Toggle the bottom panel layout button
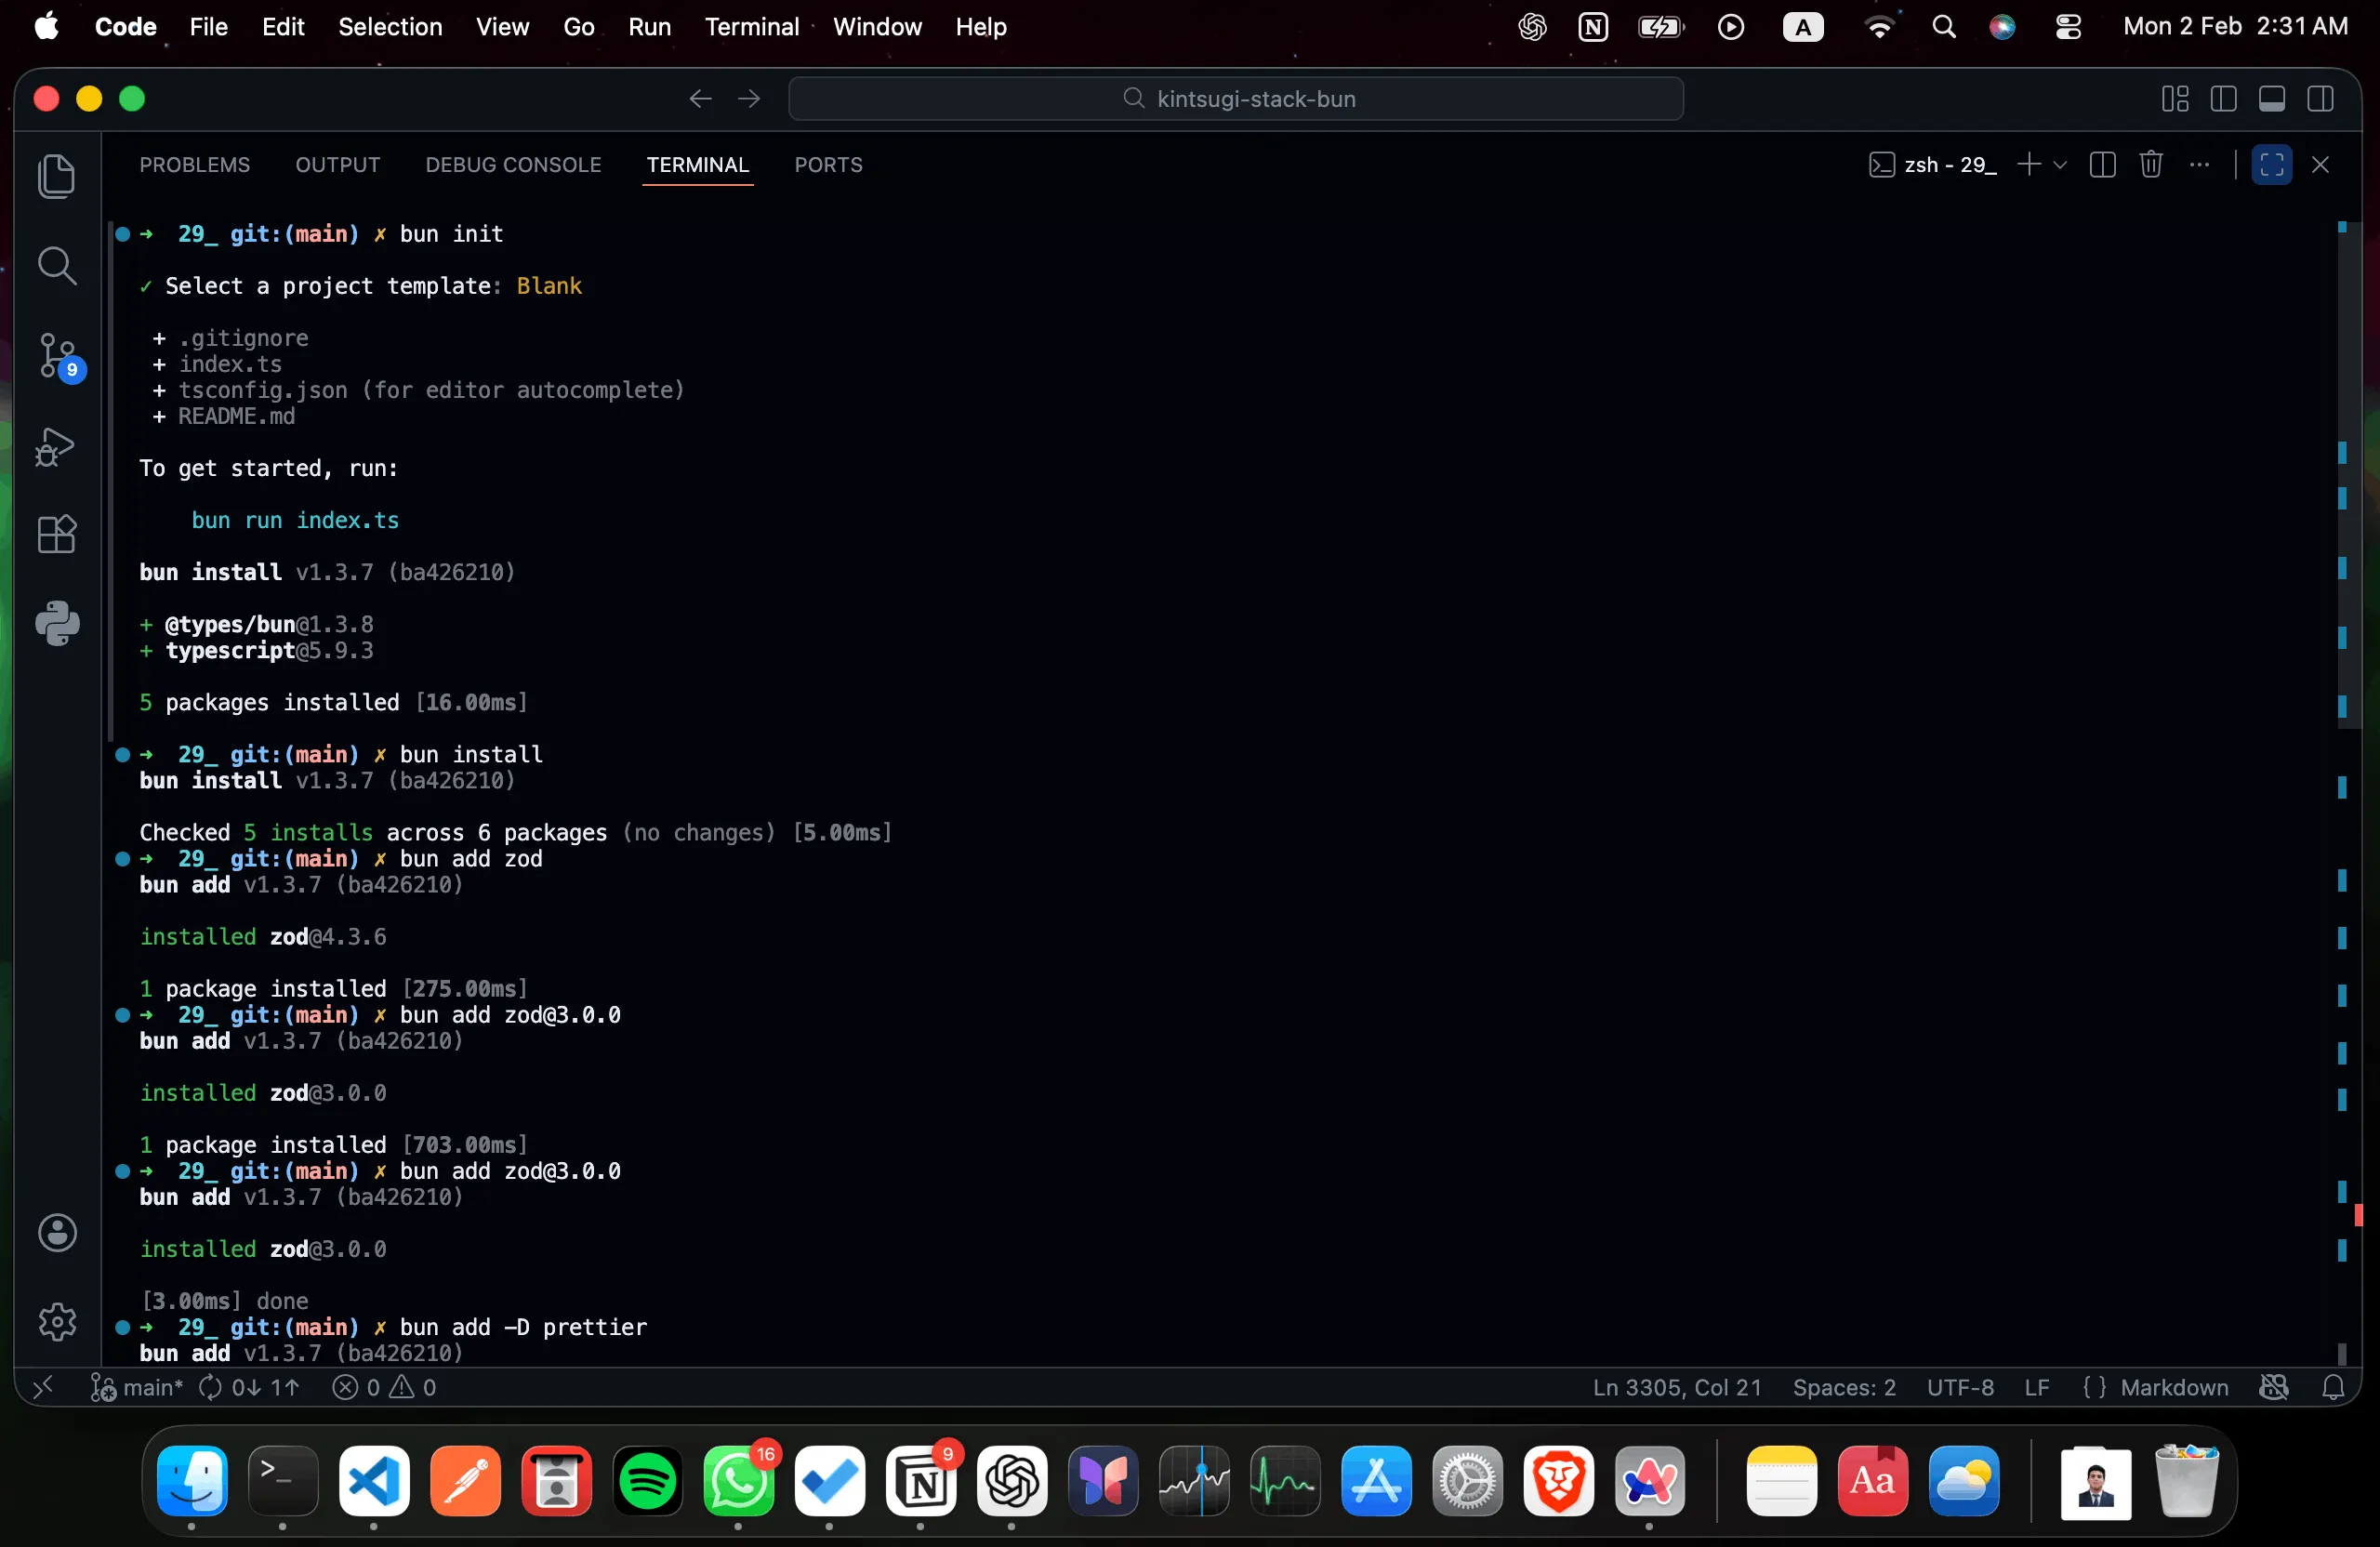 [2271, 99]
